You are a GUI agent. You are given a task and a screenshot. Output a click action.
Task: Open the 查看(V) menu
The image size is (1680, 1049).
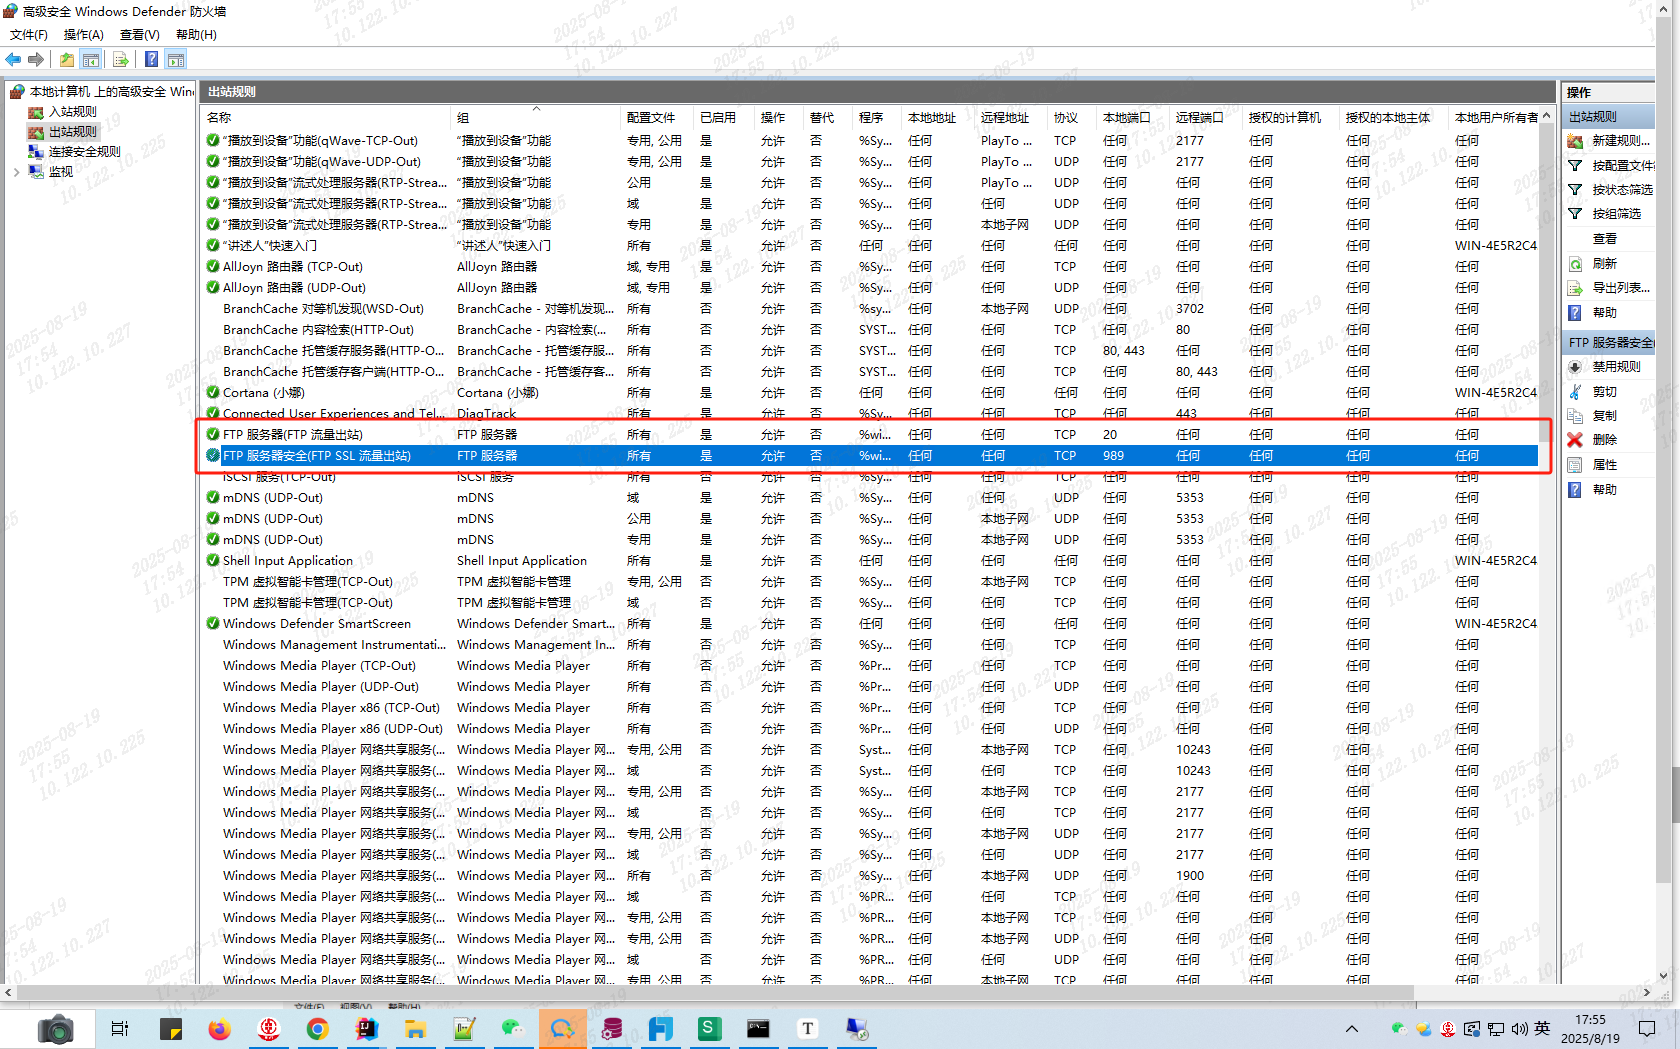140,35
